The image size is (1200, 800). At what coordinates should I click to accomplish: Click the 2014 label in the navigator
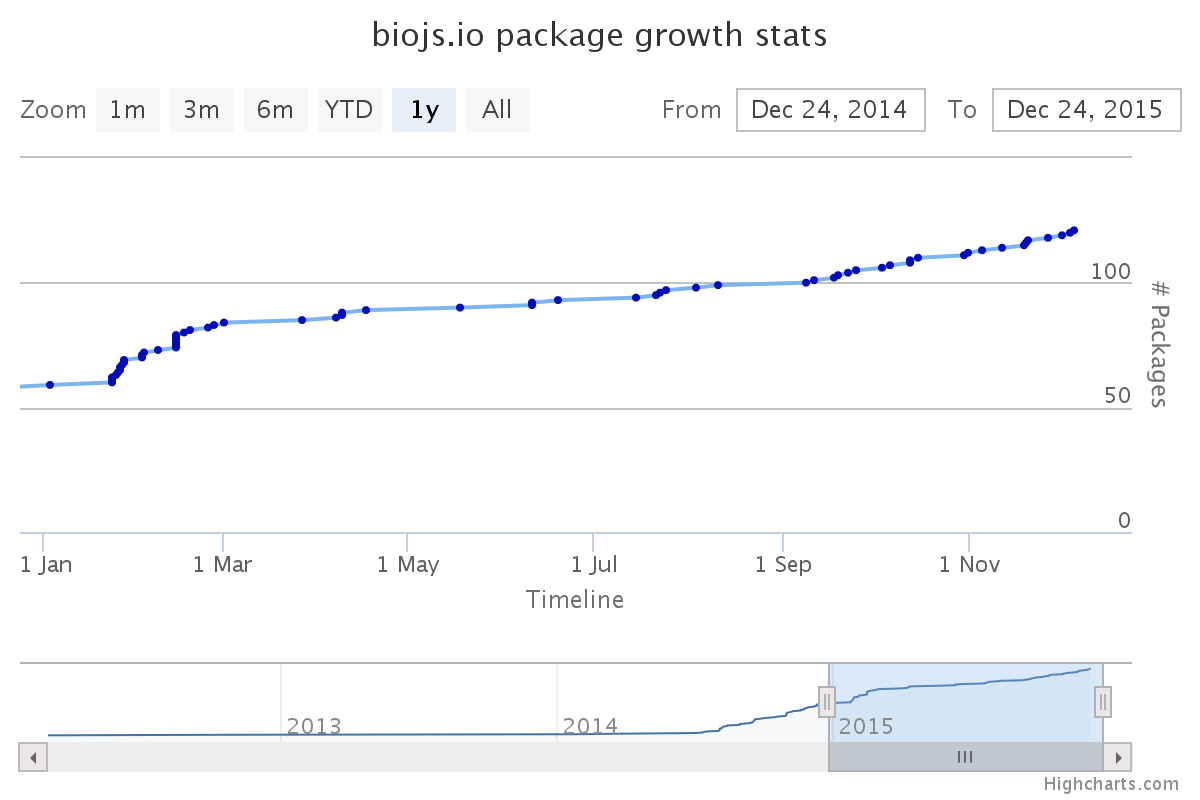(590, 726)
